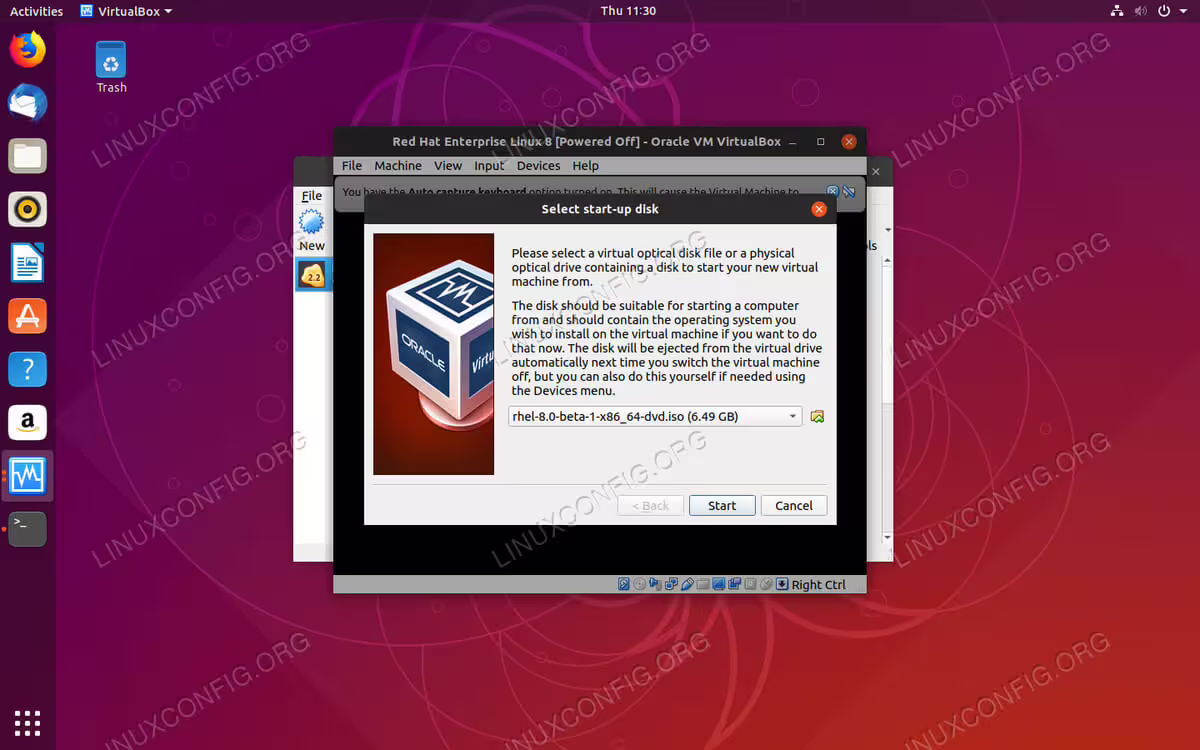Click the mouse integration indicator in status bar

[x=766, y=584]
